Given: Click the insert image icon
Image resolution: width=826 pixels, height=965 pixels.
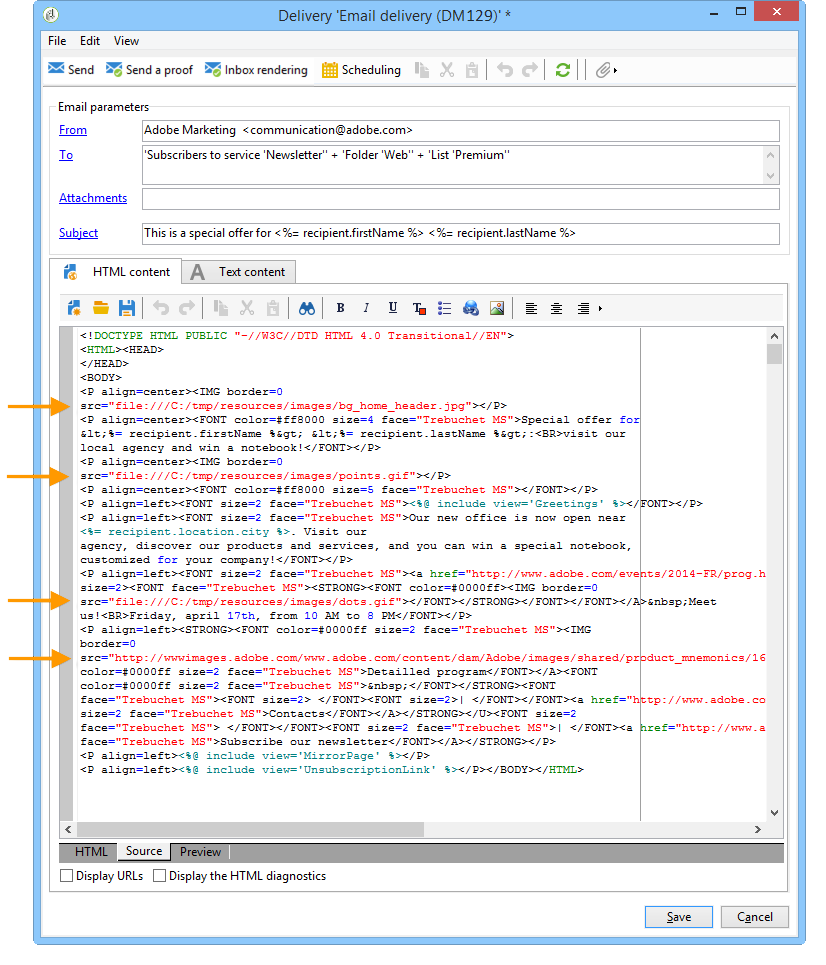Looking at the screenshot, I should tap(497, 308).
